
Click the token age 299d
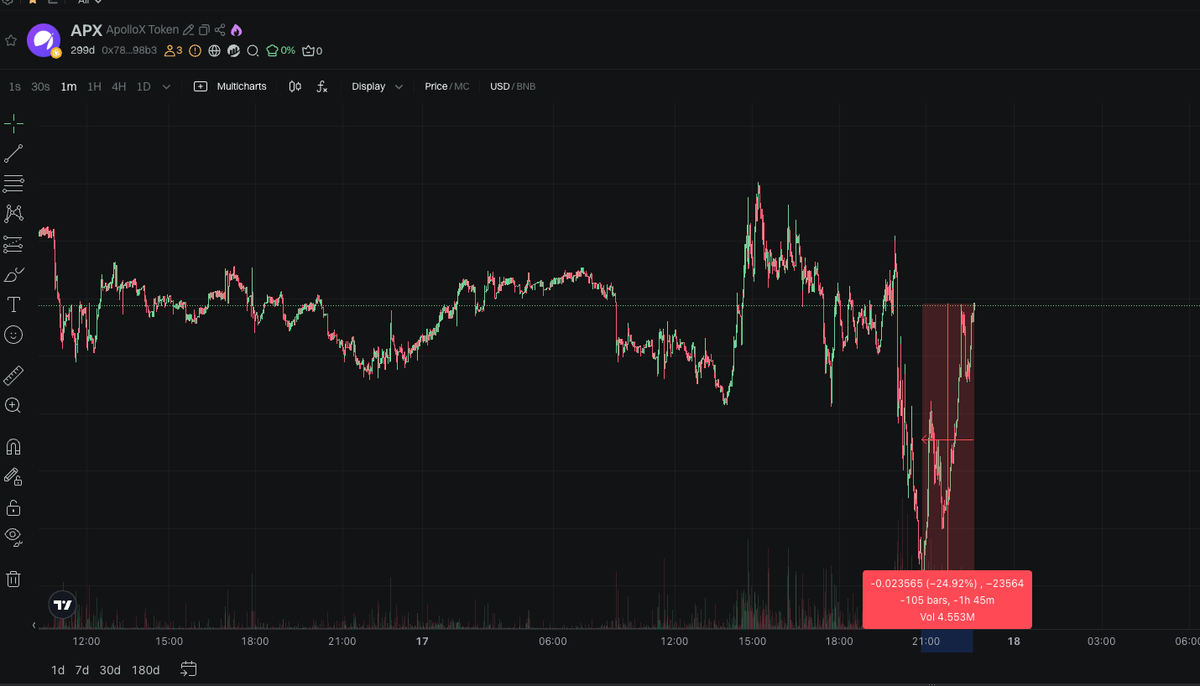click(82, 50)
